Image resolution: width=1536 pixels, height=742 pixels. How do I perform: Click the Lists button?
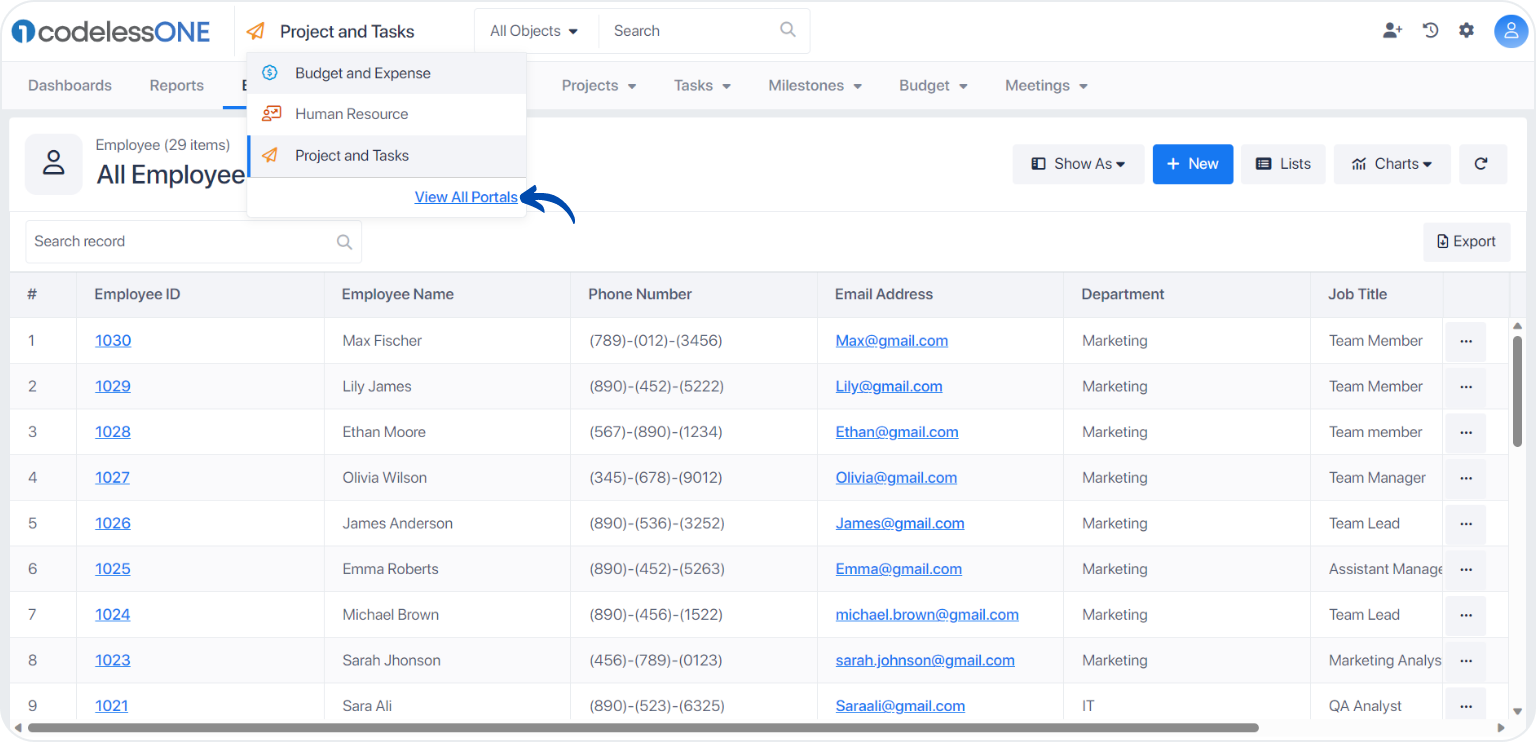click(1283, 164)
